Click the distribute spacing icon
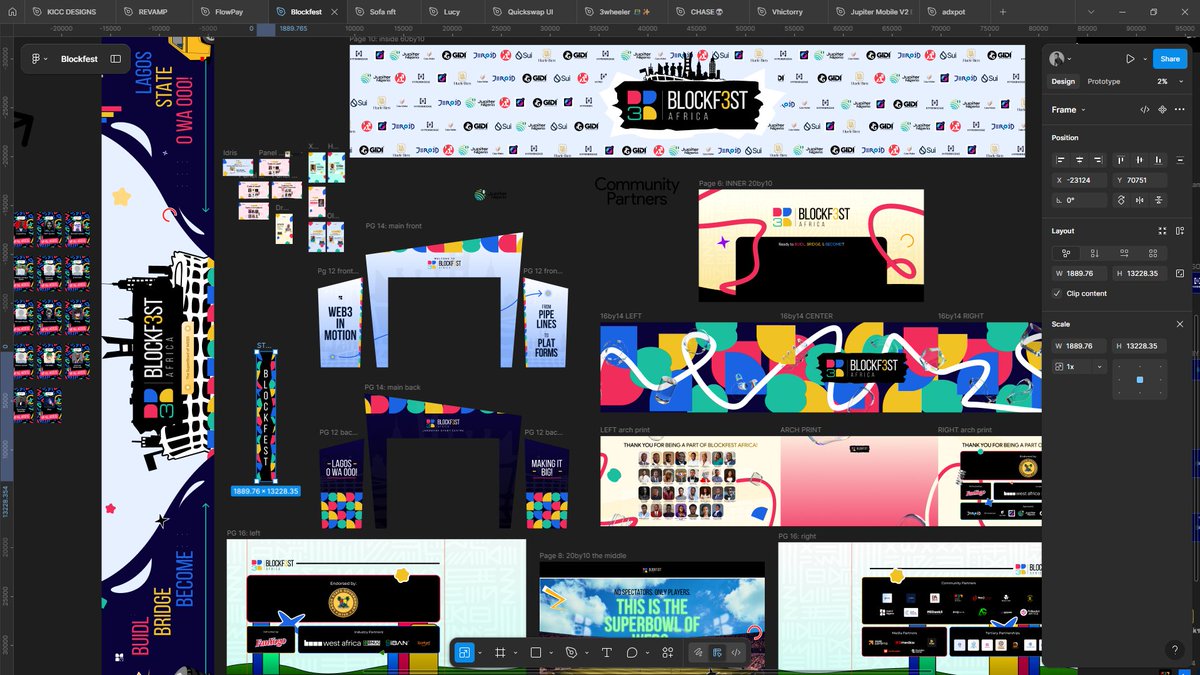Viewport: 1200px width, 675px height. coord(1180,160)
